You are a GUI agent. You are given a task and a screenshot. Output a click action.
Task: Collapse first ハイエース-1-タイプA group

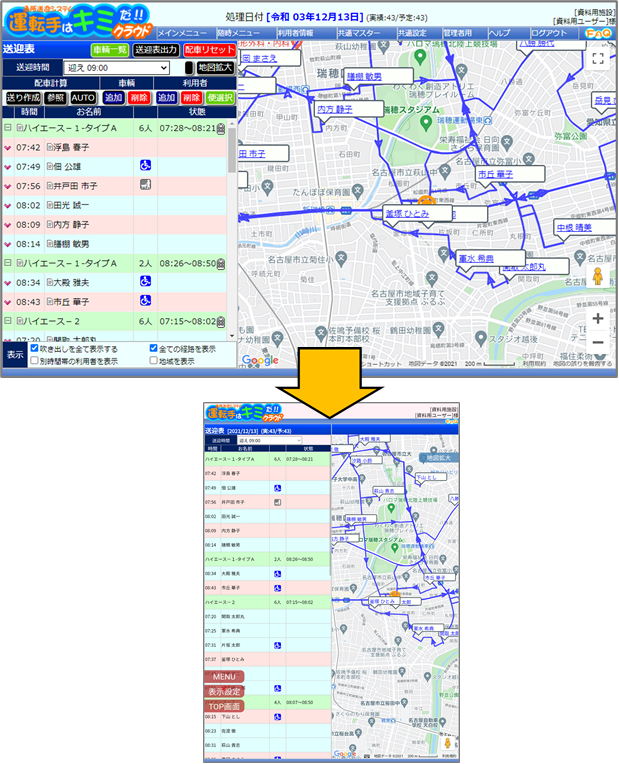(7, 128)
